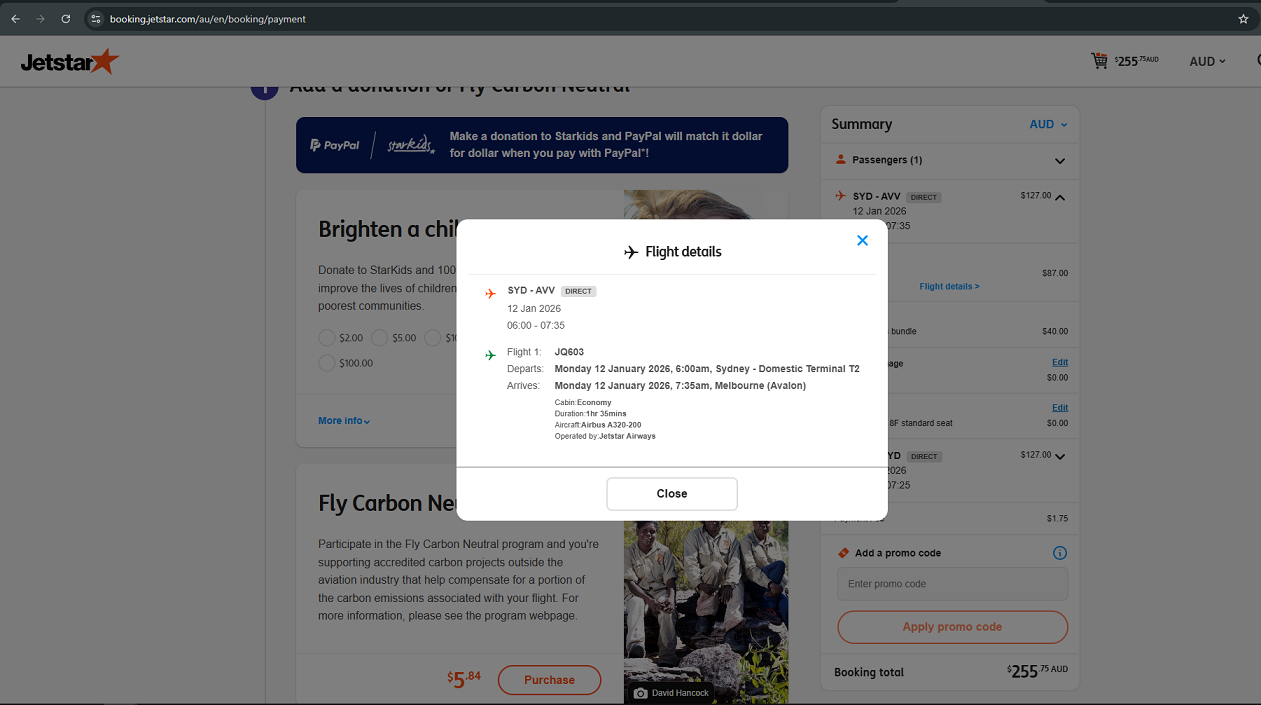The image size is (1261, 705).
Task: Open AUD currency dropdown in header
Action: click(1207, 61)
